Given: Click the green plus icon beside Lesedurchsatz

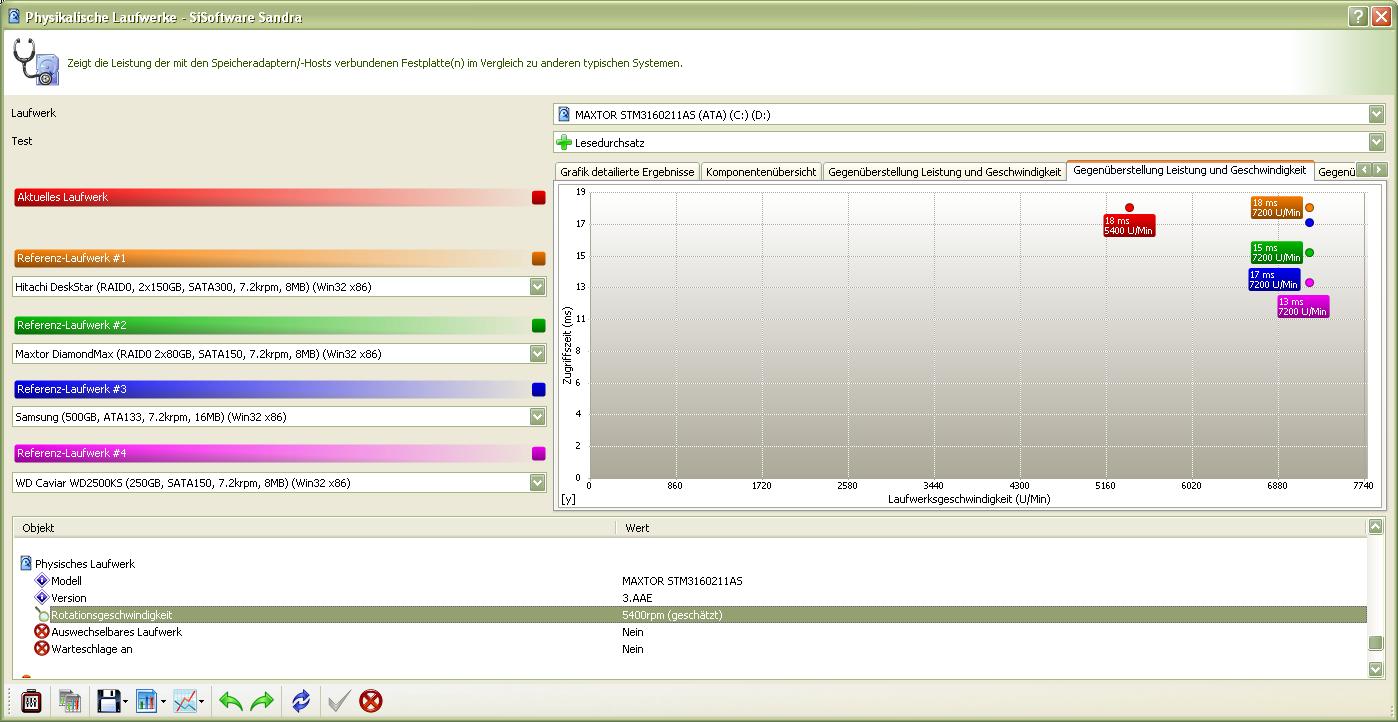Looking at the screenshot, I should (564, 142).
